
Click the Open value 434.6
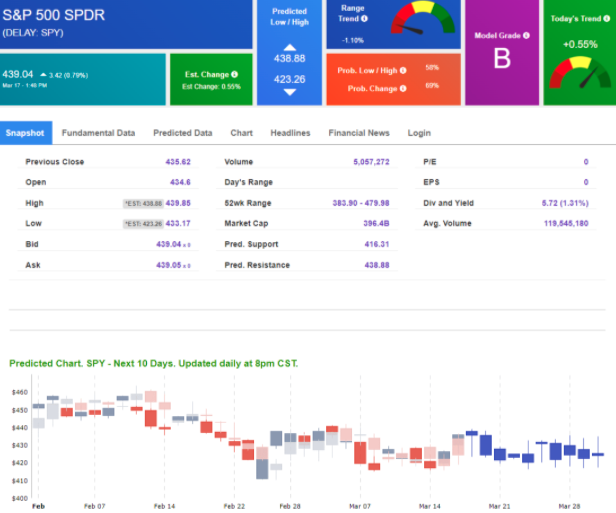point(180,182)
